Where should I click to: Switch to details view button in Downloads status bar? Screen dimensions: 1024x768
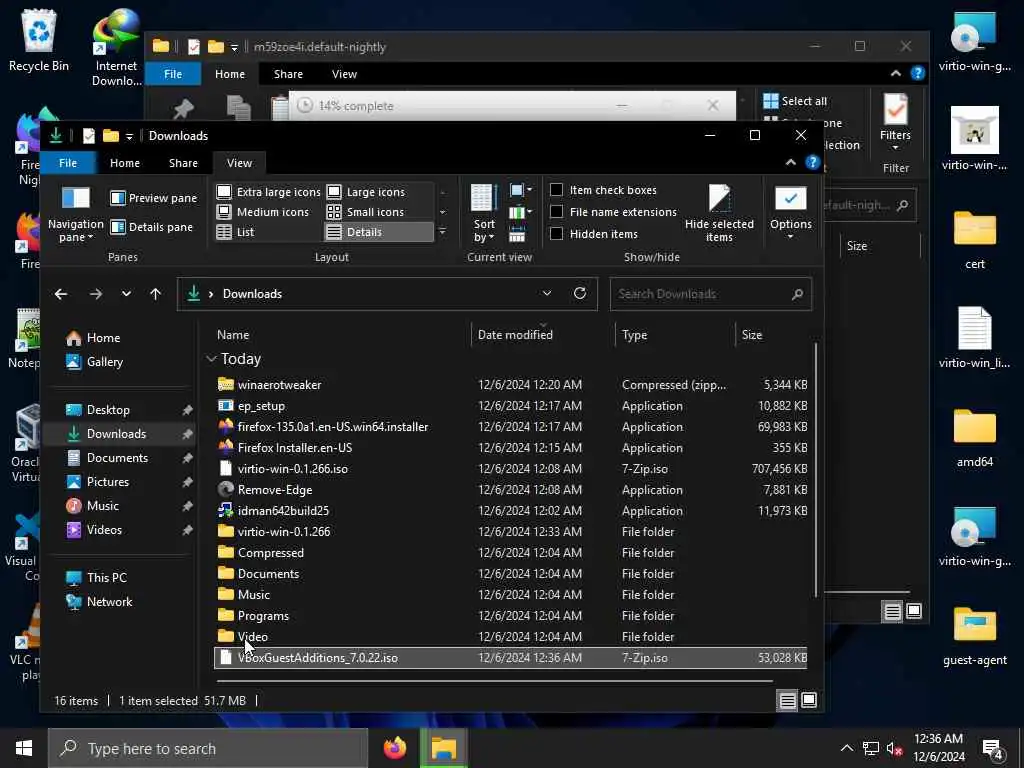tap(788, 701)
